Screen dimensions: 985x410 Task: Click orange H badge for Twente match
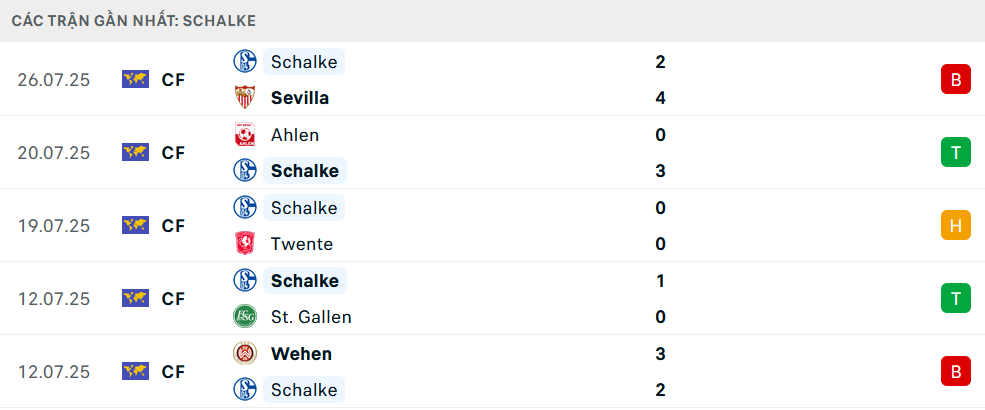pos(955,225)
